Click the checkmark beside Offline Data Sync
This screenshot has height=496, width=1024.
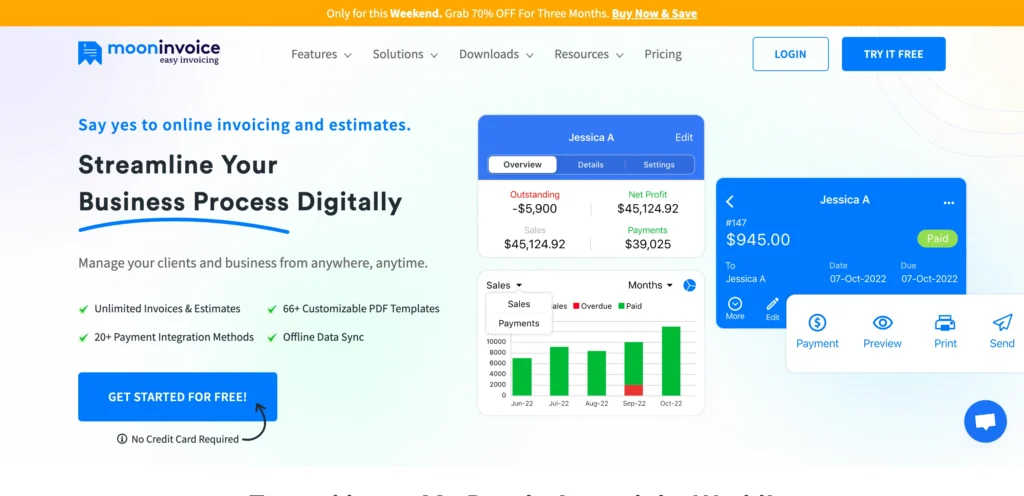[x=272, y=337]
